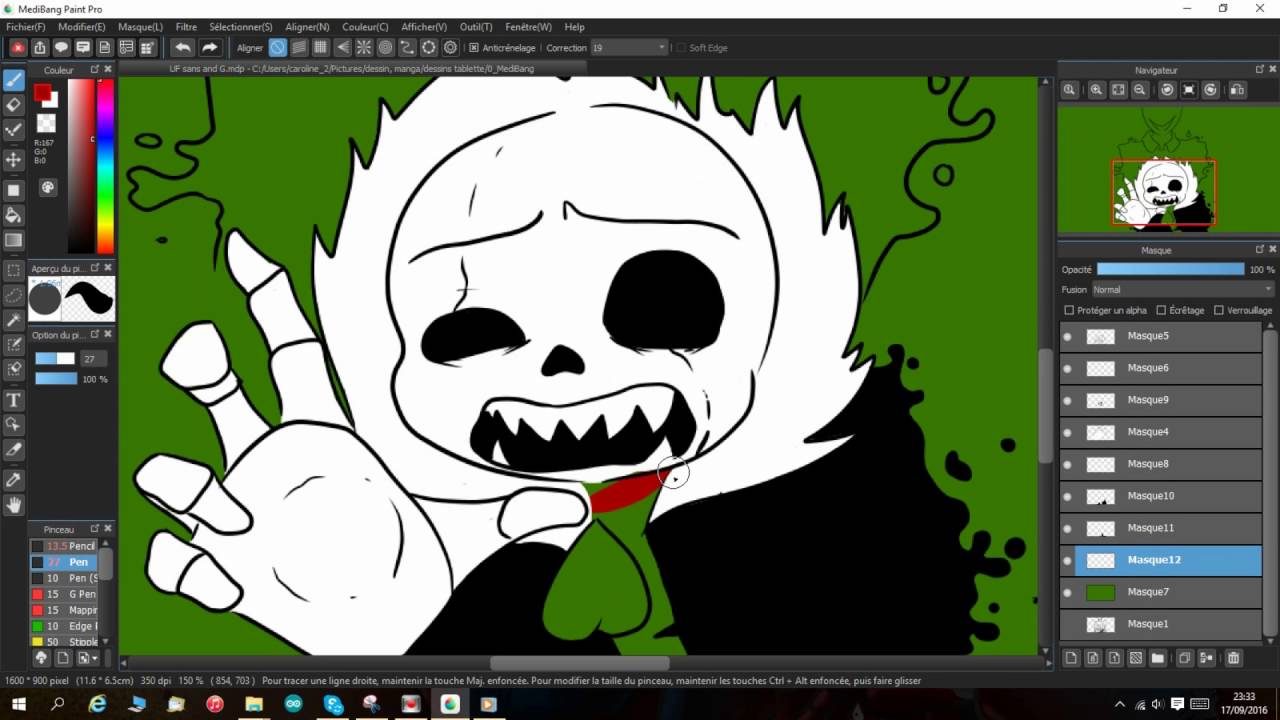The image size is (1280, 720).
Task: Turn off snap with the blue circle icon
Action: click(x=277, y=47)
